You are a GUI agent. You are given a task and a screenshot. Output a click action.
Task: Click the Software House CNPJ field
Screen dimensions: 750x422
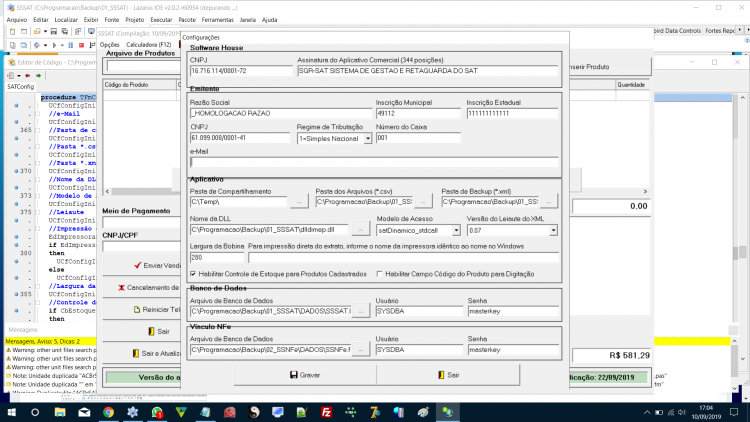pos(241,71)
